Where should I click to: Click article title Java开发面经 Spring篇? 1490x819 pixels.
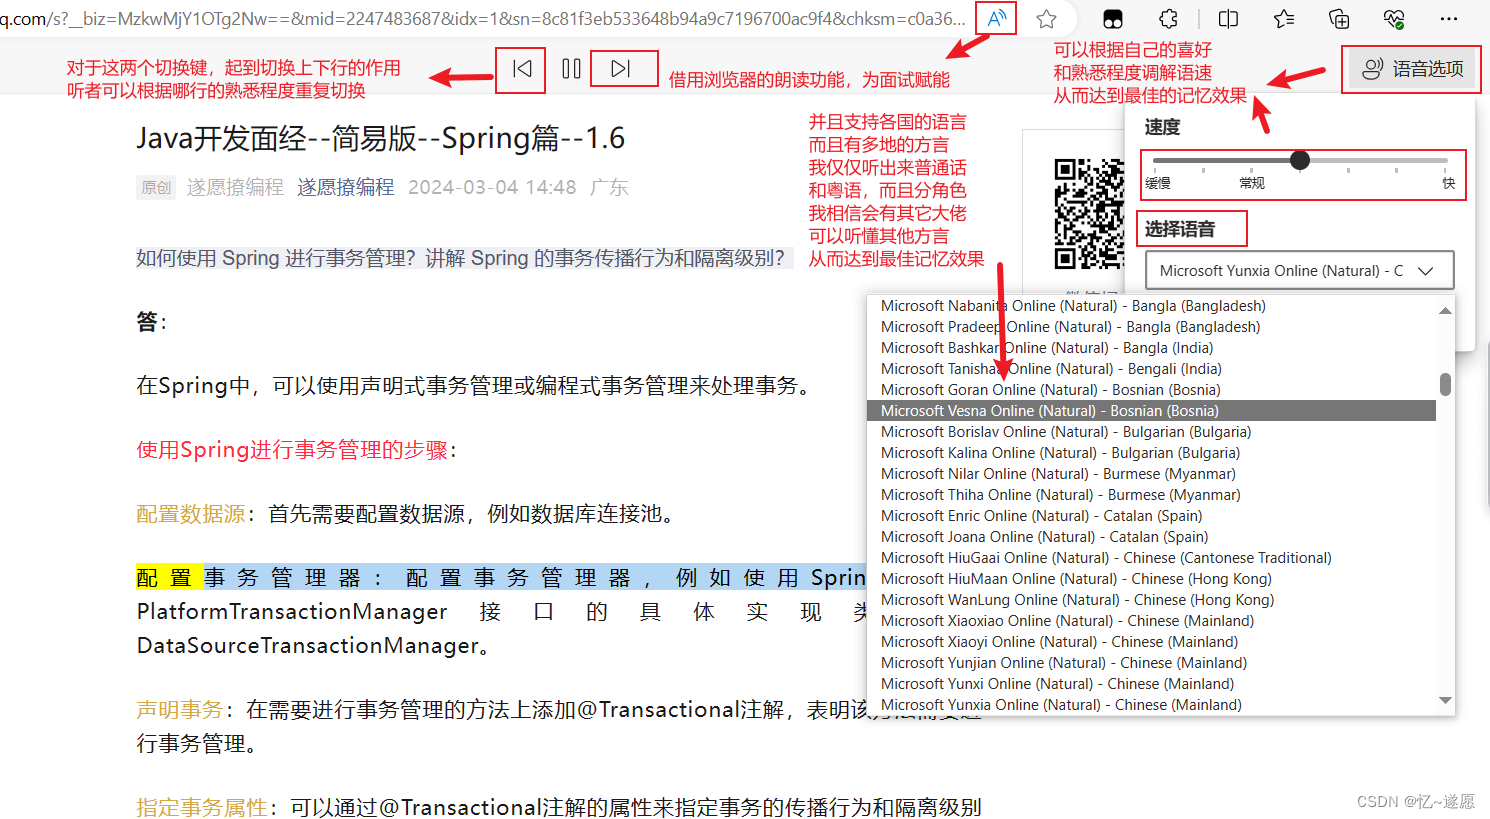(x=380, y=138)
